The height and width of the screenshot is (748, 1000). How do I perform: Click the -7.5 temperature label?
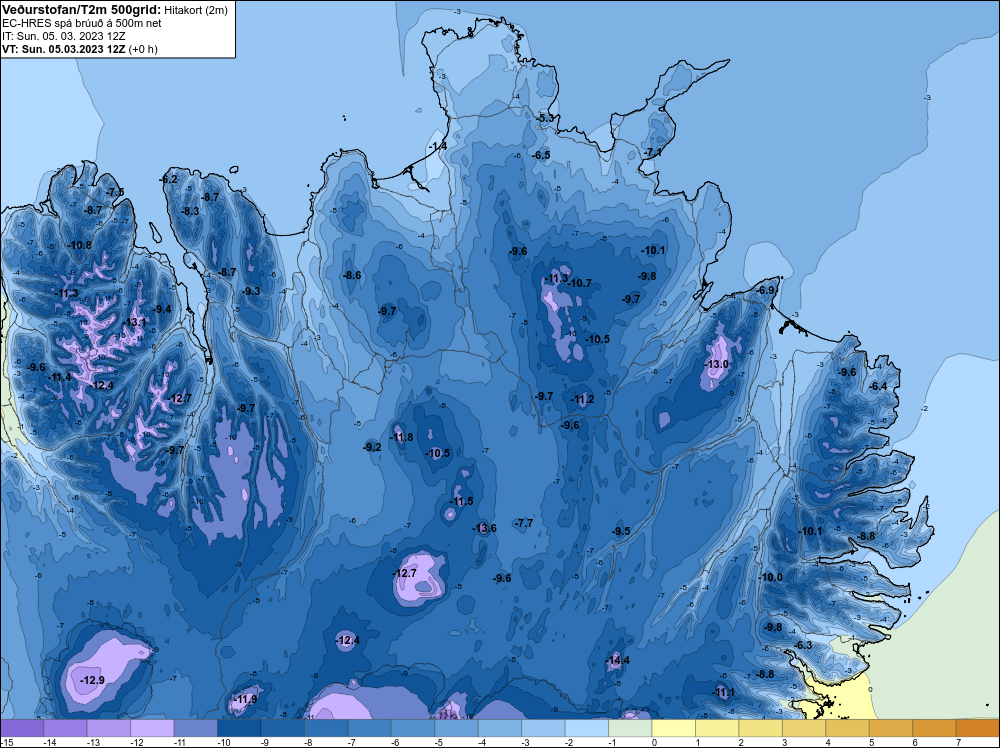pyautogui.click(x=115, y=192)
